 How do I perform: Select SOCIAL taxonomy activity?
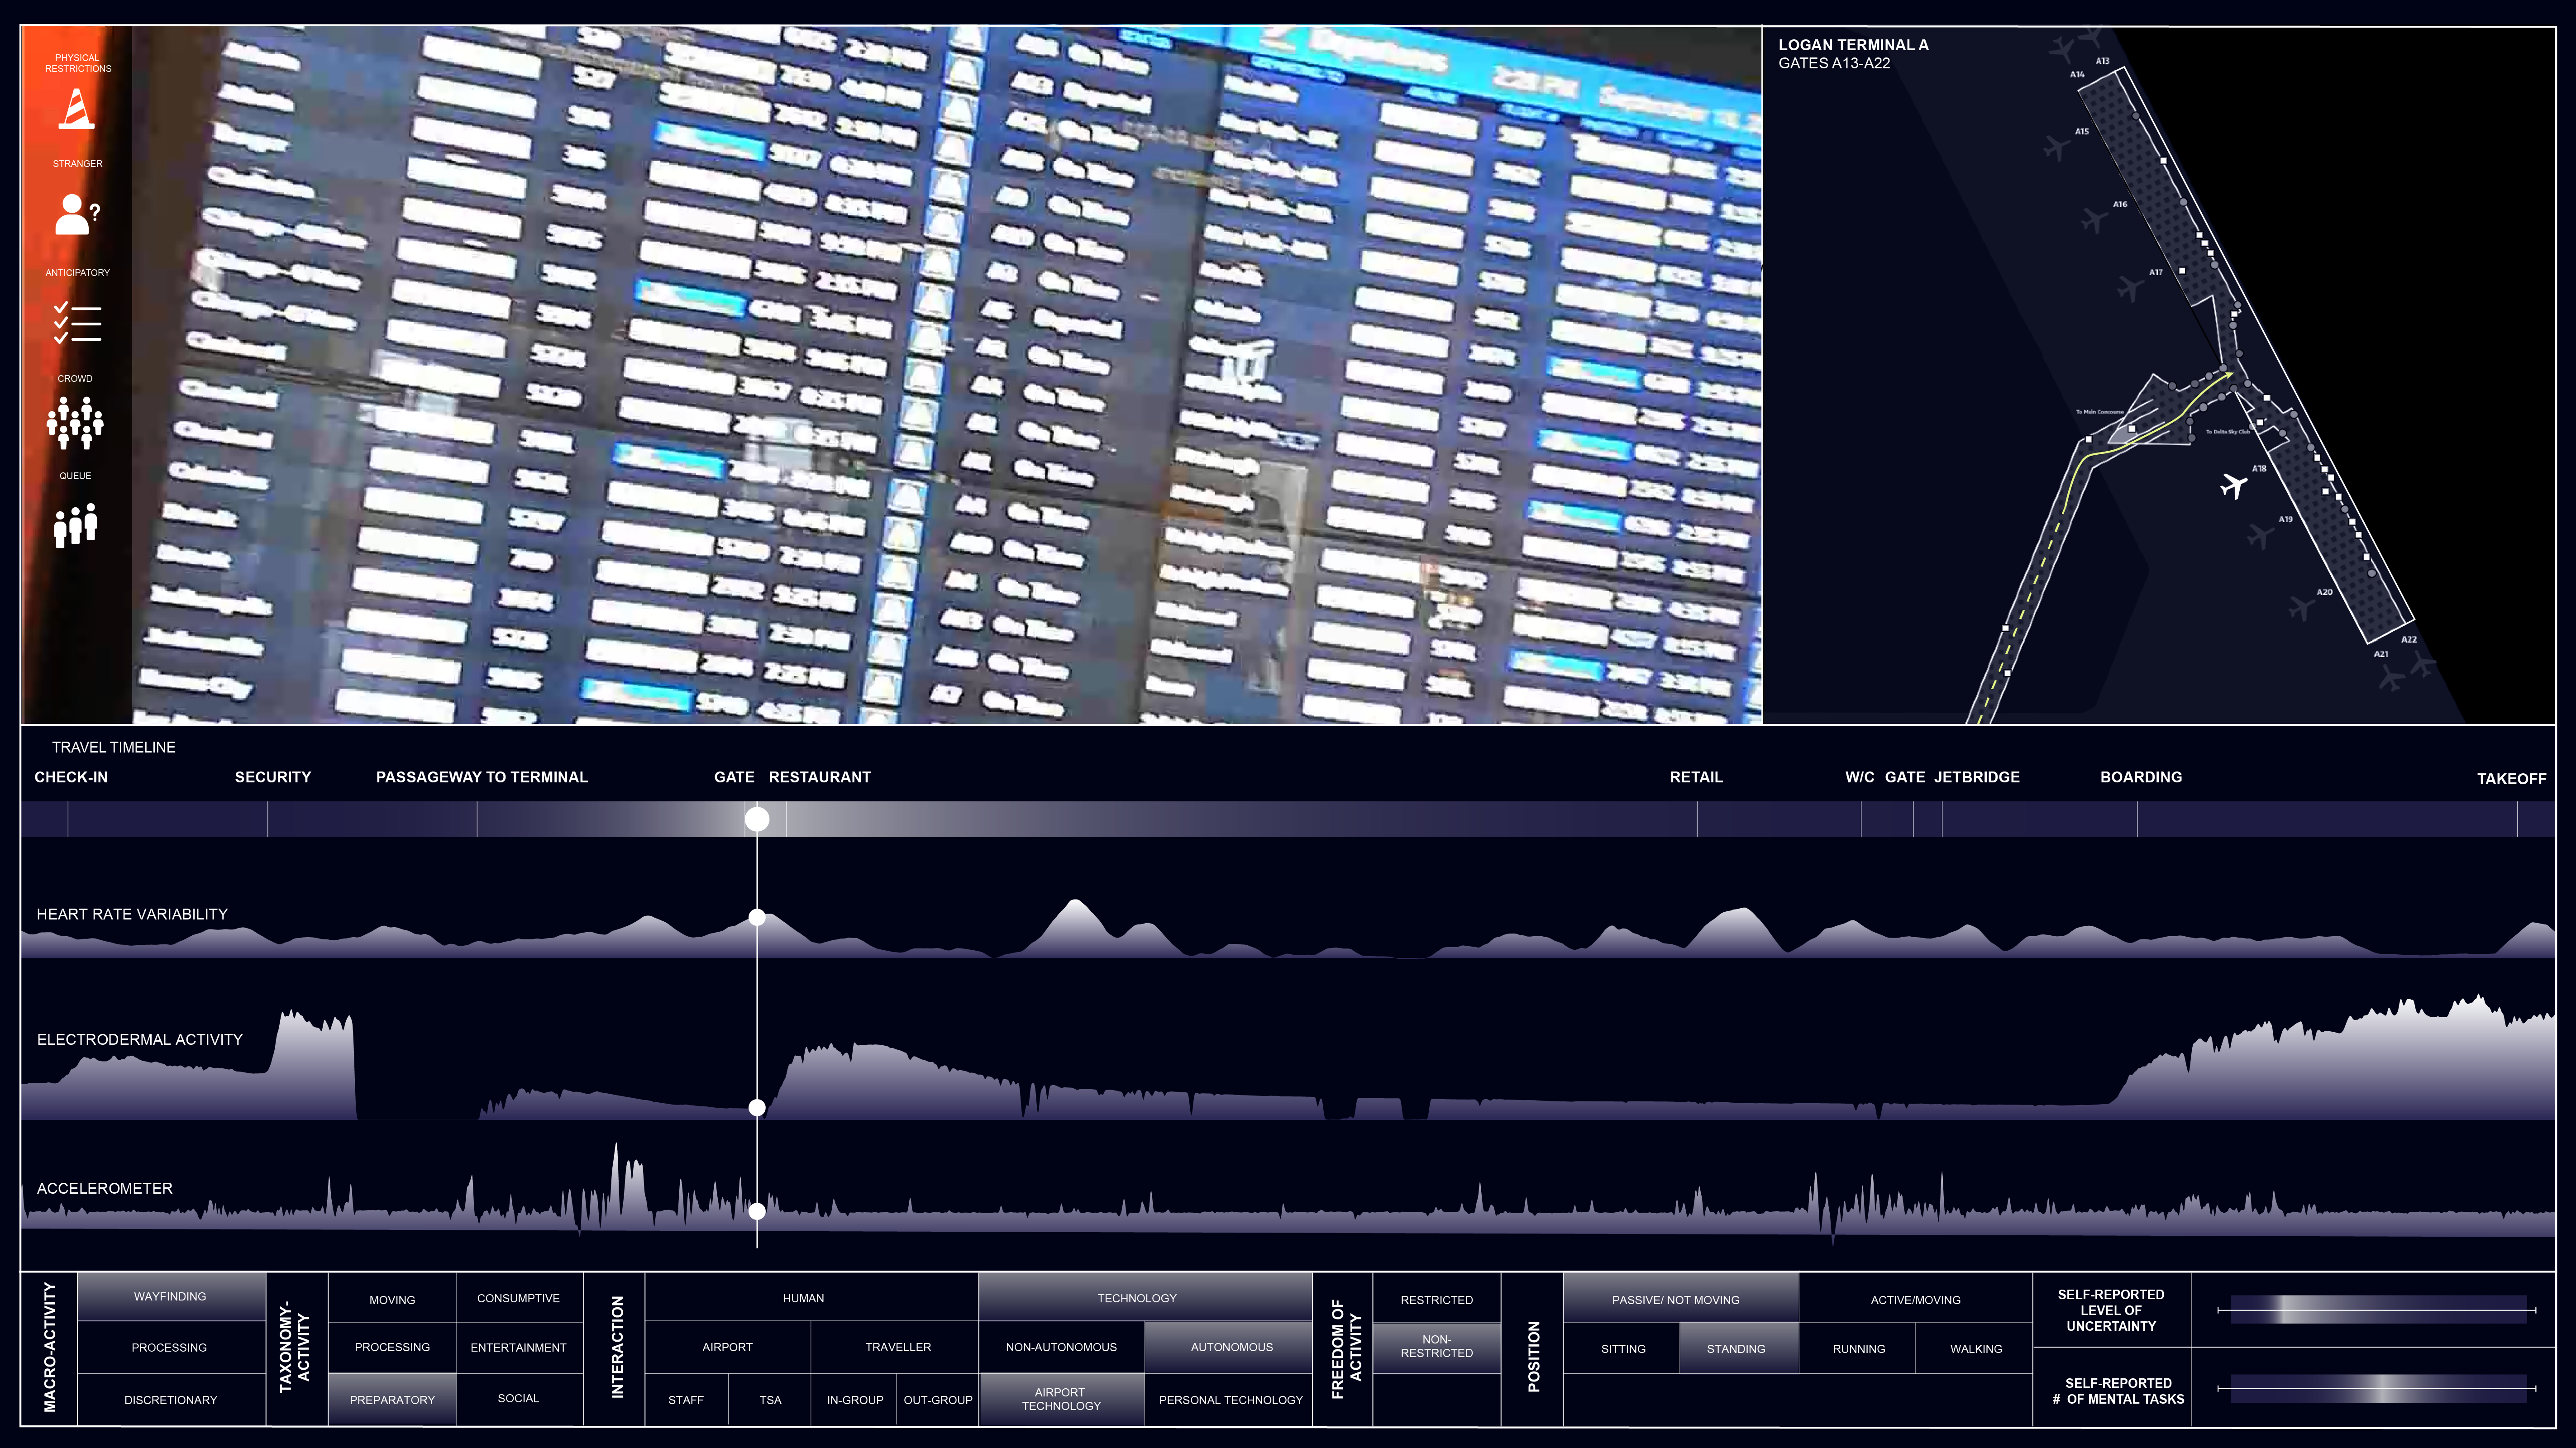point(519,1399)
